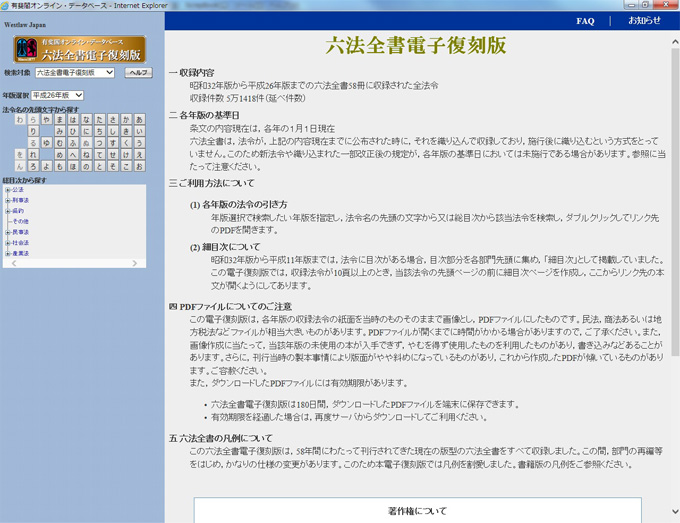680x523 pixels.
Task: Expand the 条約 tree node
Action: (x=7, y=211)
